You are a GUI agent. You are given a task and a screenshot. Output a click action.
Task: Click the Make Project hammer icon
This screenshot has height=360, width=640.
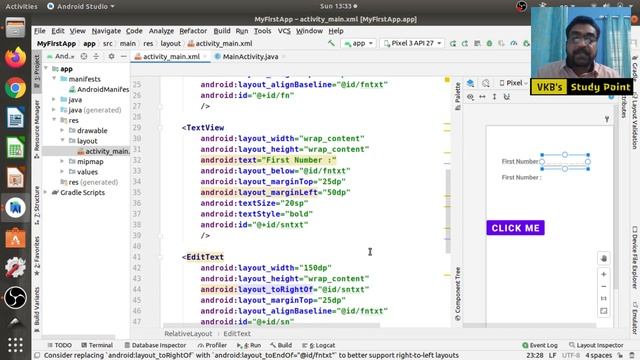331,43
